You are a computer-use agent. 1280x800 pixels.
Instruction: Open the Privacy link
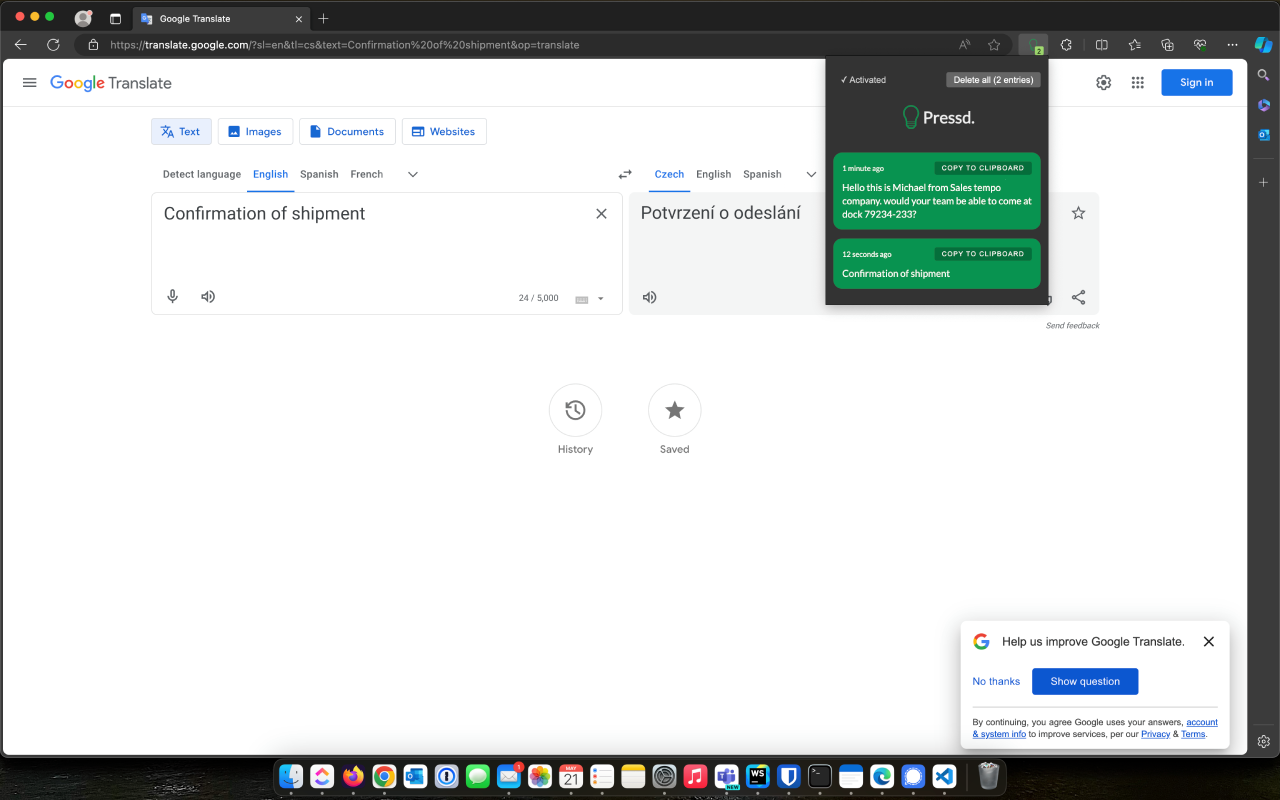(x=1155, y=734)
